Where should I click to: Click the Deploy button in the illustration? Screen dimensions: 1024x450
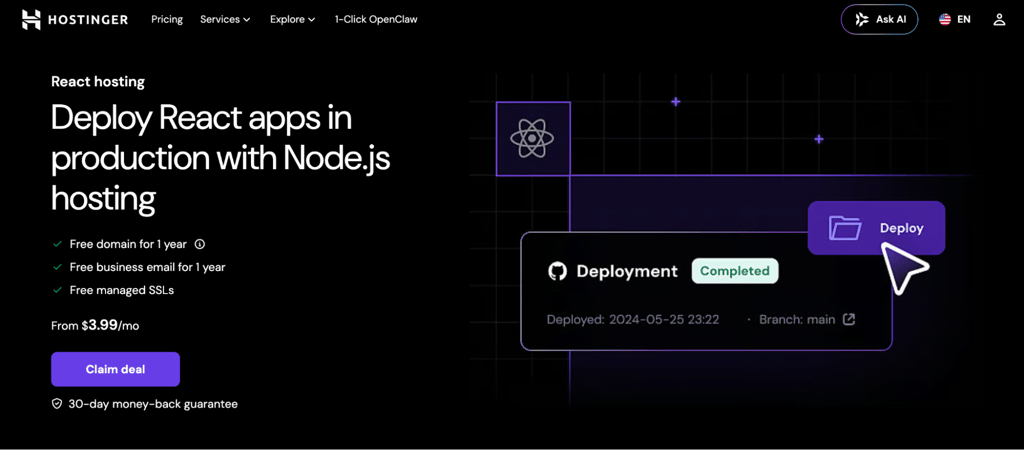(876, 228)
